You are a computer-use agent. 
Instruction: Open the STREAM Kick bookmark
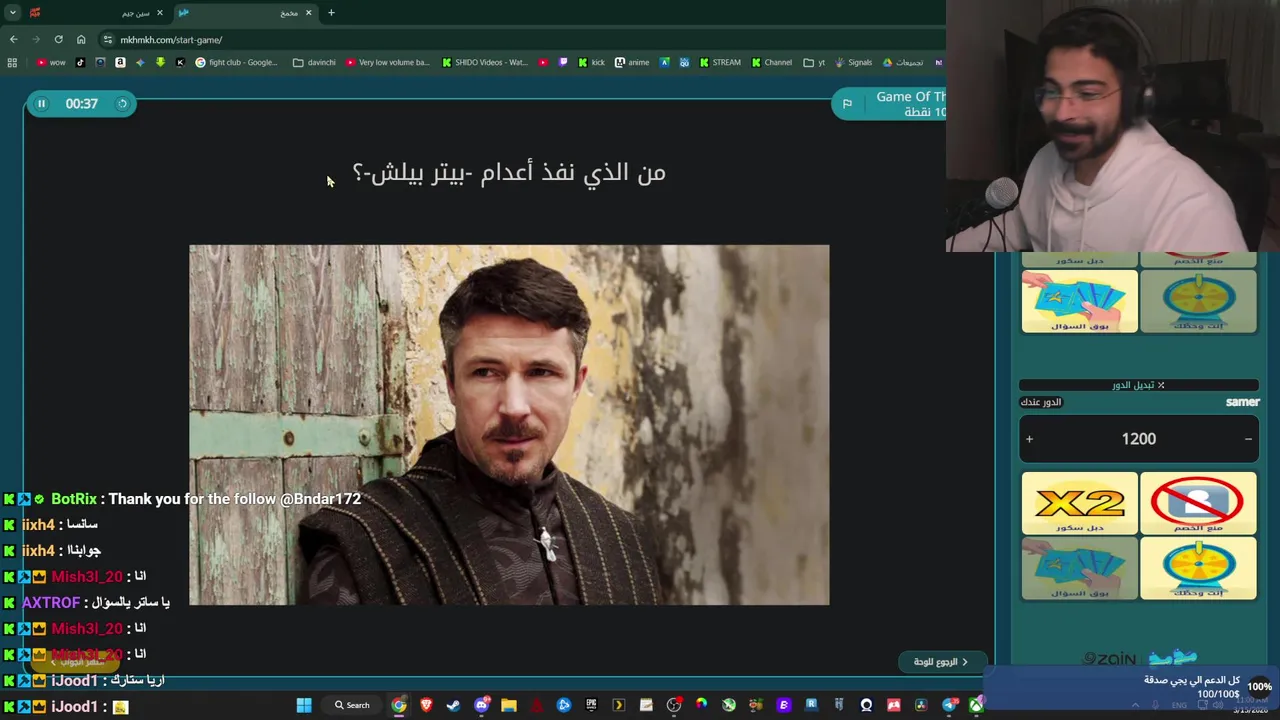pos(720,63)
